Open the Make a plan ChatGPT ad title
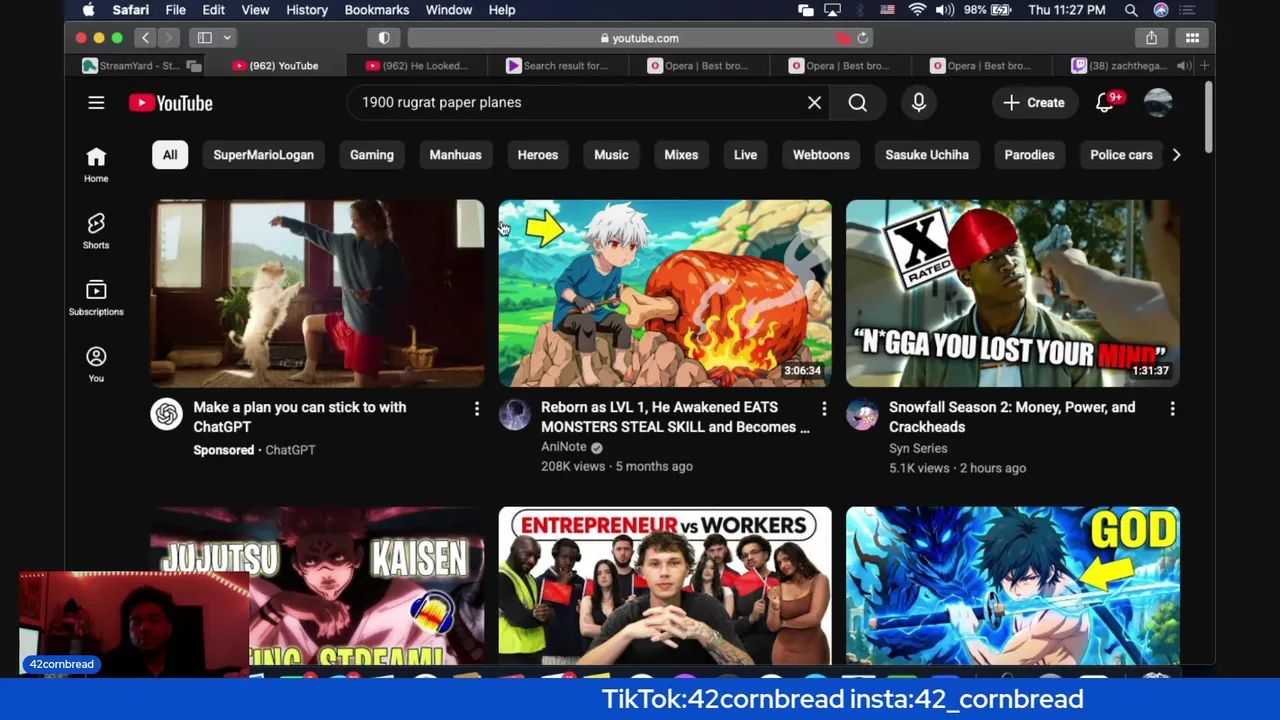 (x=299, y=417)
